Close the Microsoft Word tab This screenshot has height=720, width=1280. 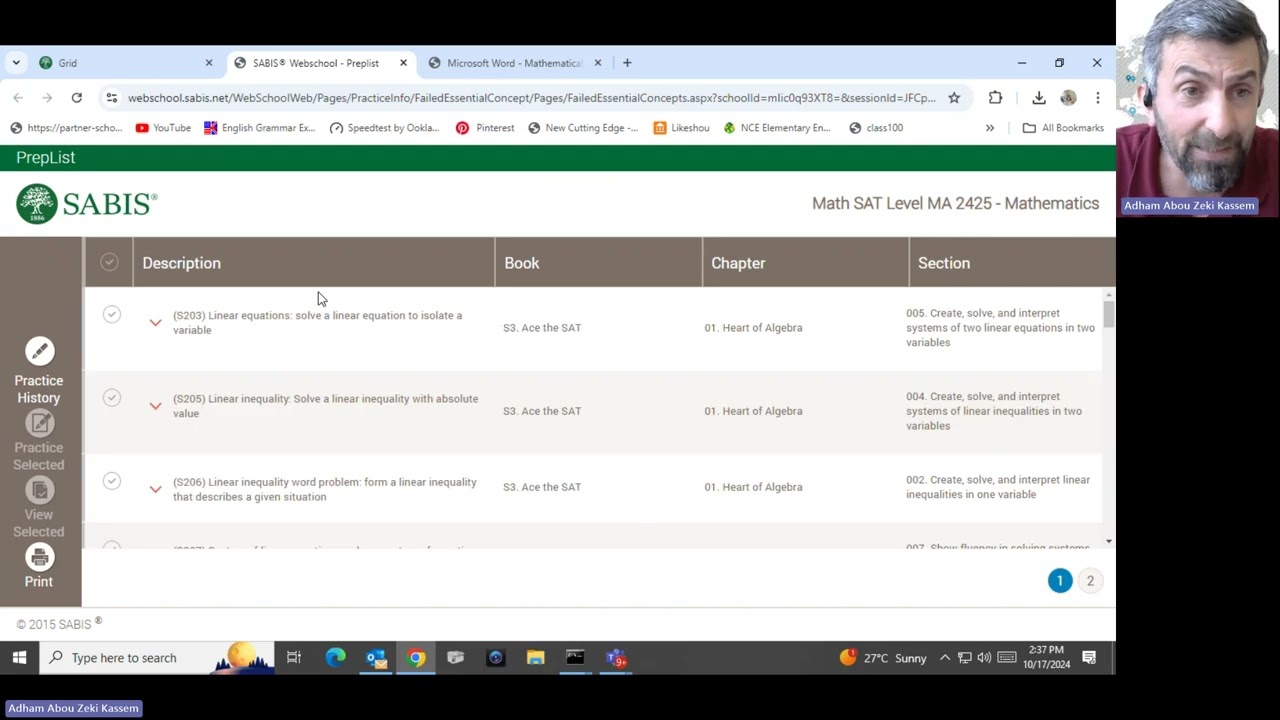[x=598, y=63]
